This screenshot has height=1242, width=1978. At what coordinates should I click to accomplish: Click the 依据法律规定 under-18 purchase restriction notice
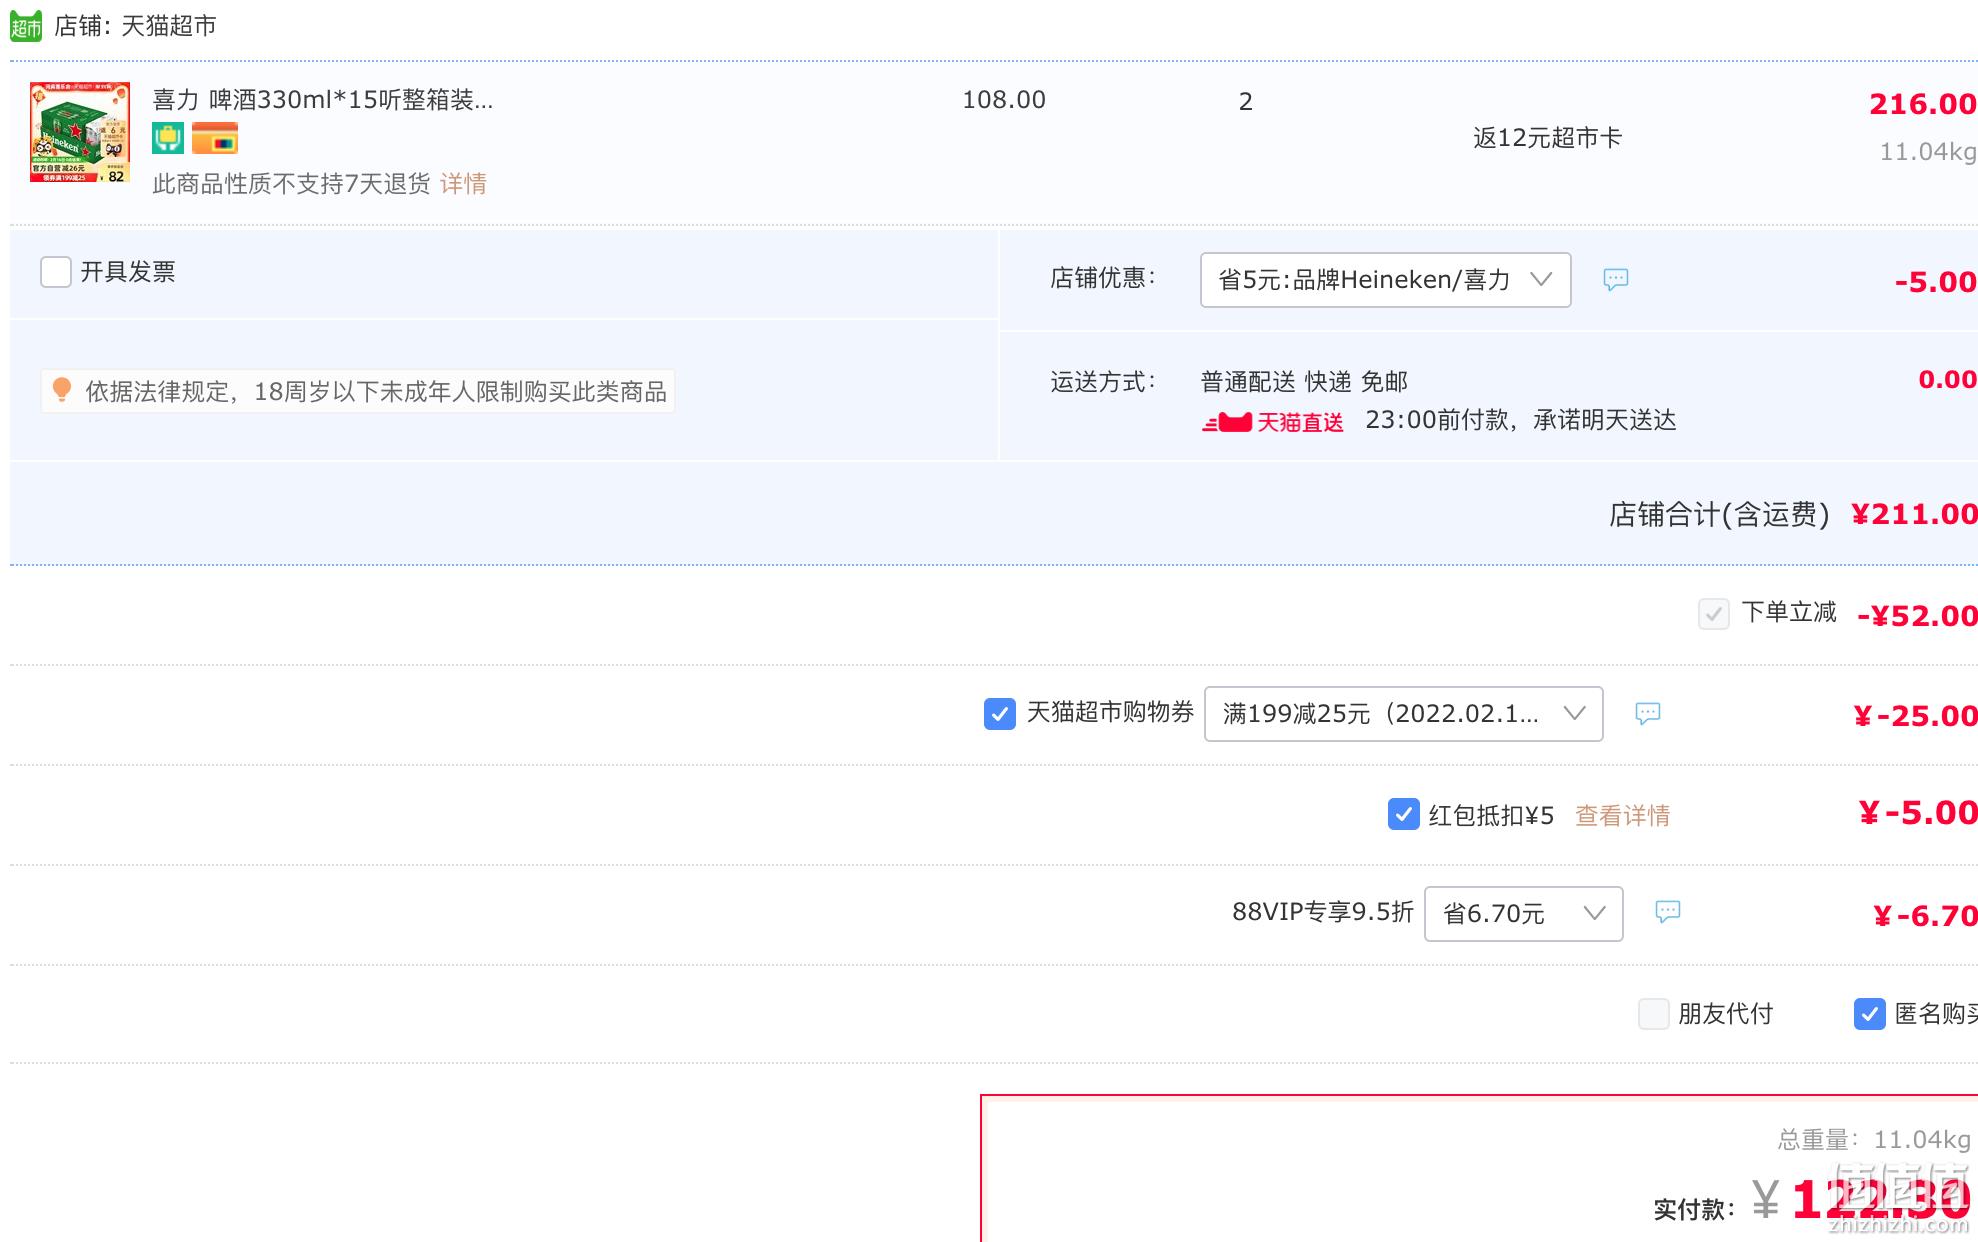pos(358,391)
